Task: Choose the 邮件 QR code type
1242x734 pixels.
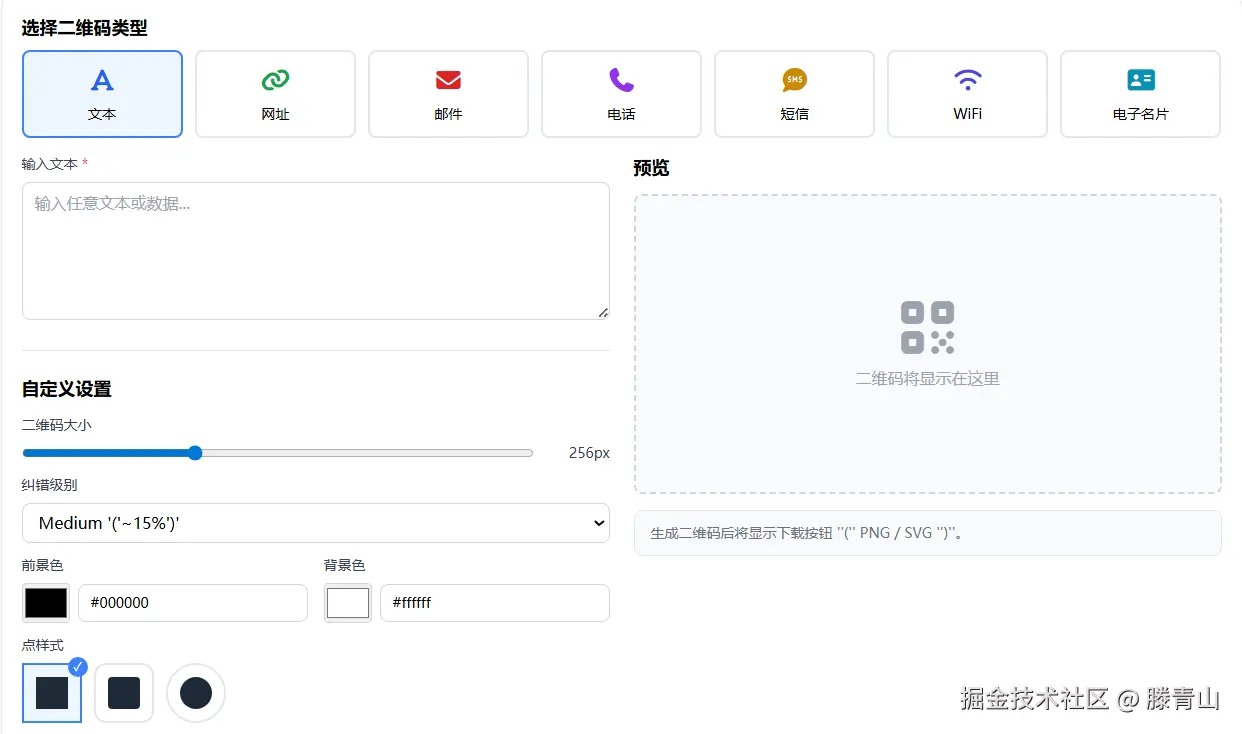Action: (x=448, y=93)
